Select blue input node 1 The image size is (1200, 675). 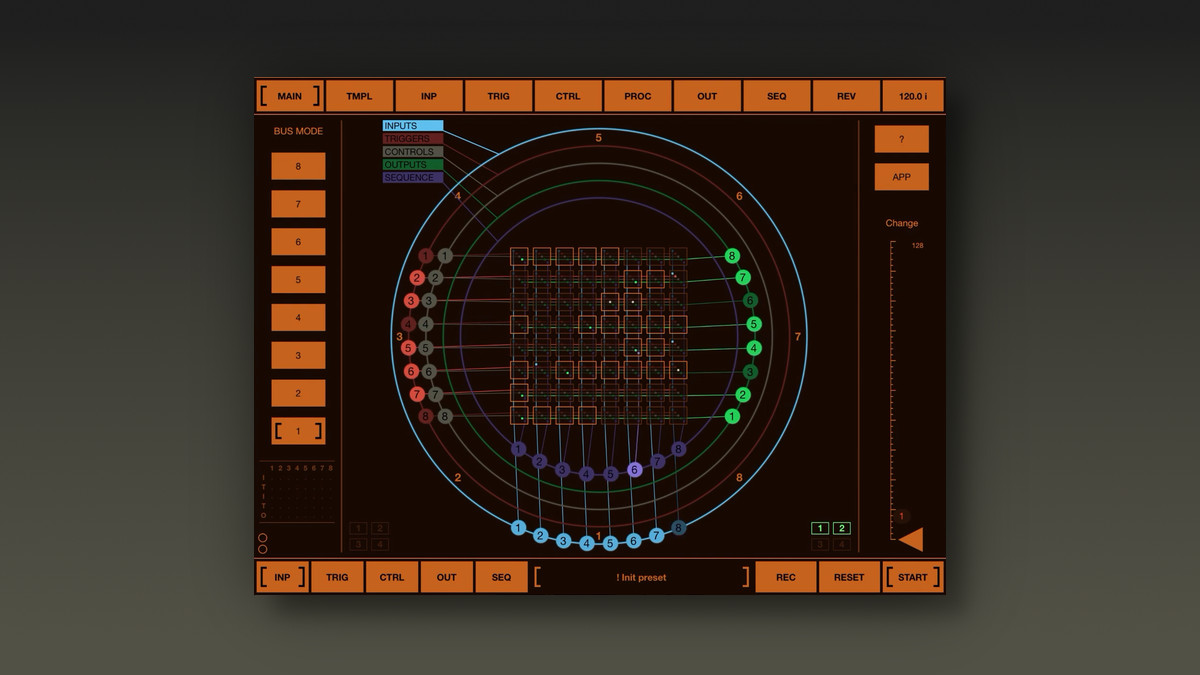tap(518, 528)
